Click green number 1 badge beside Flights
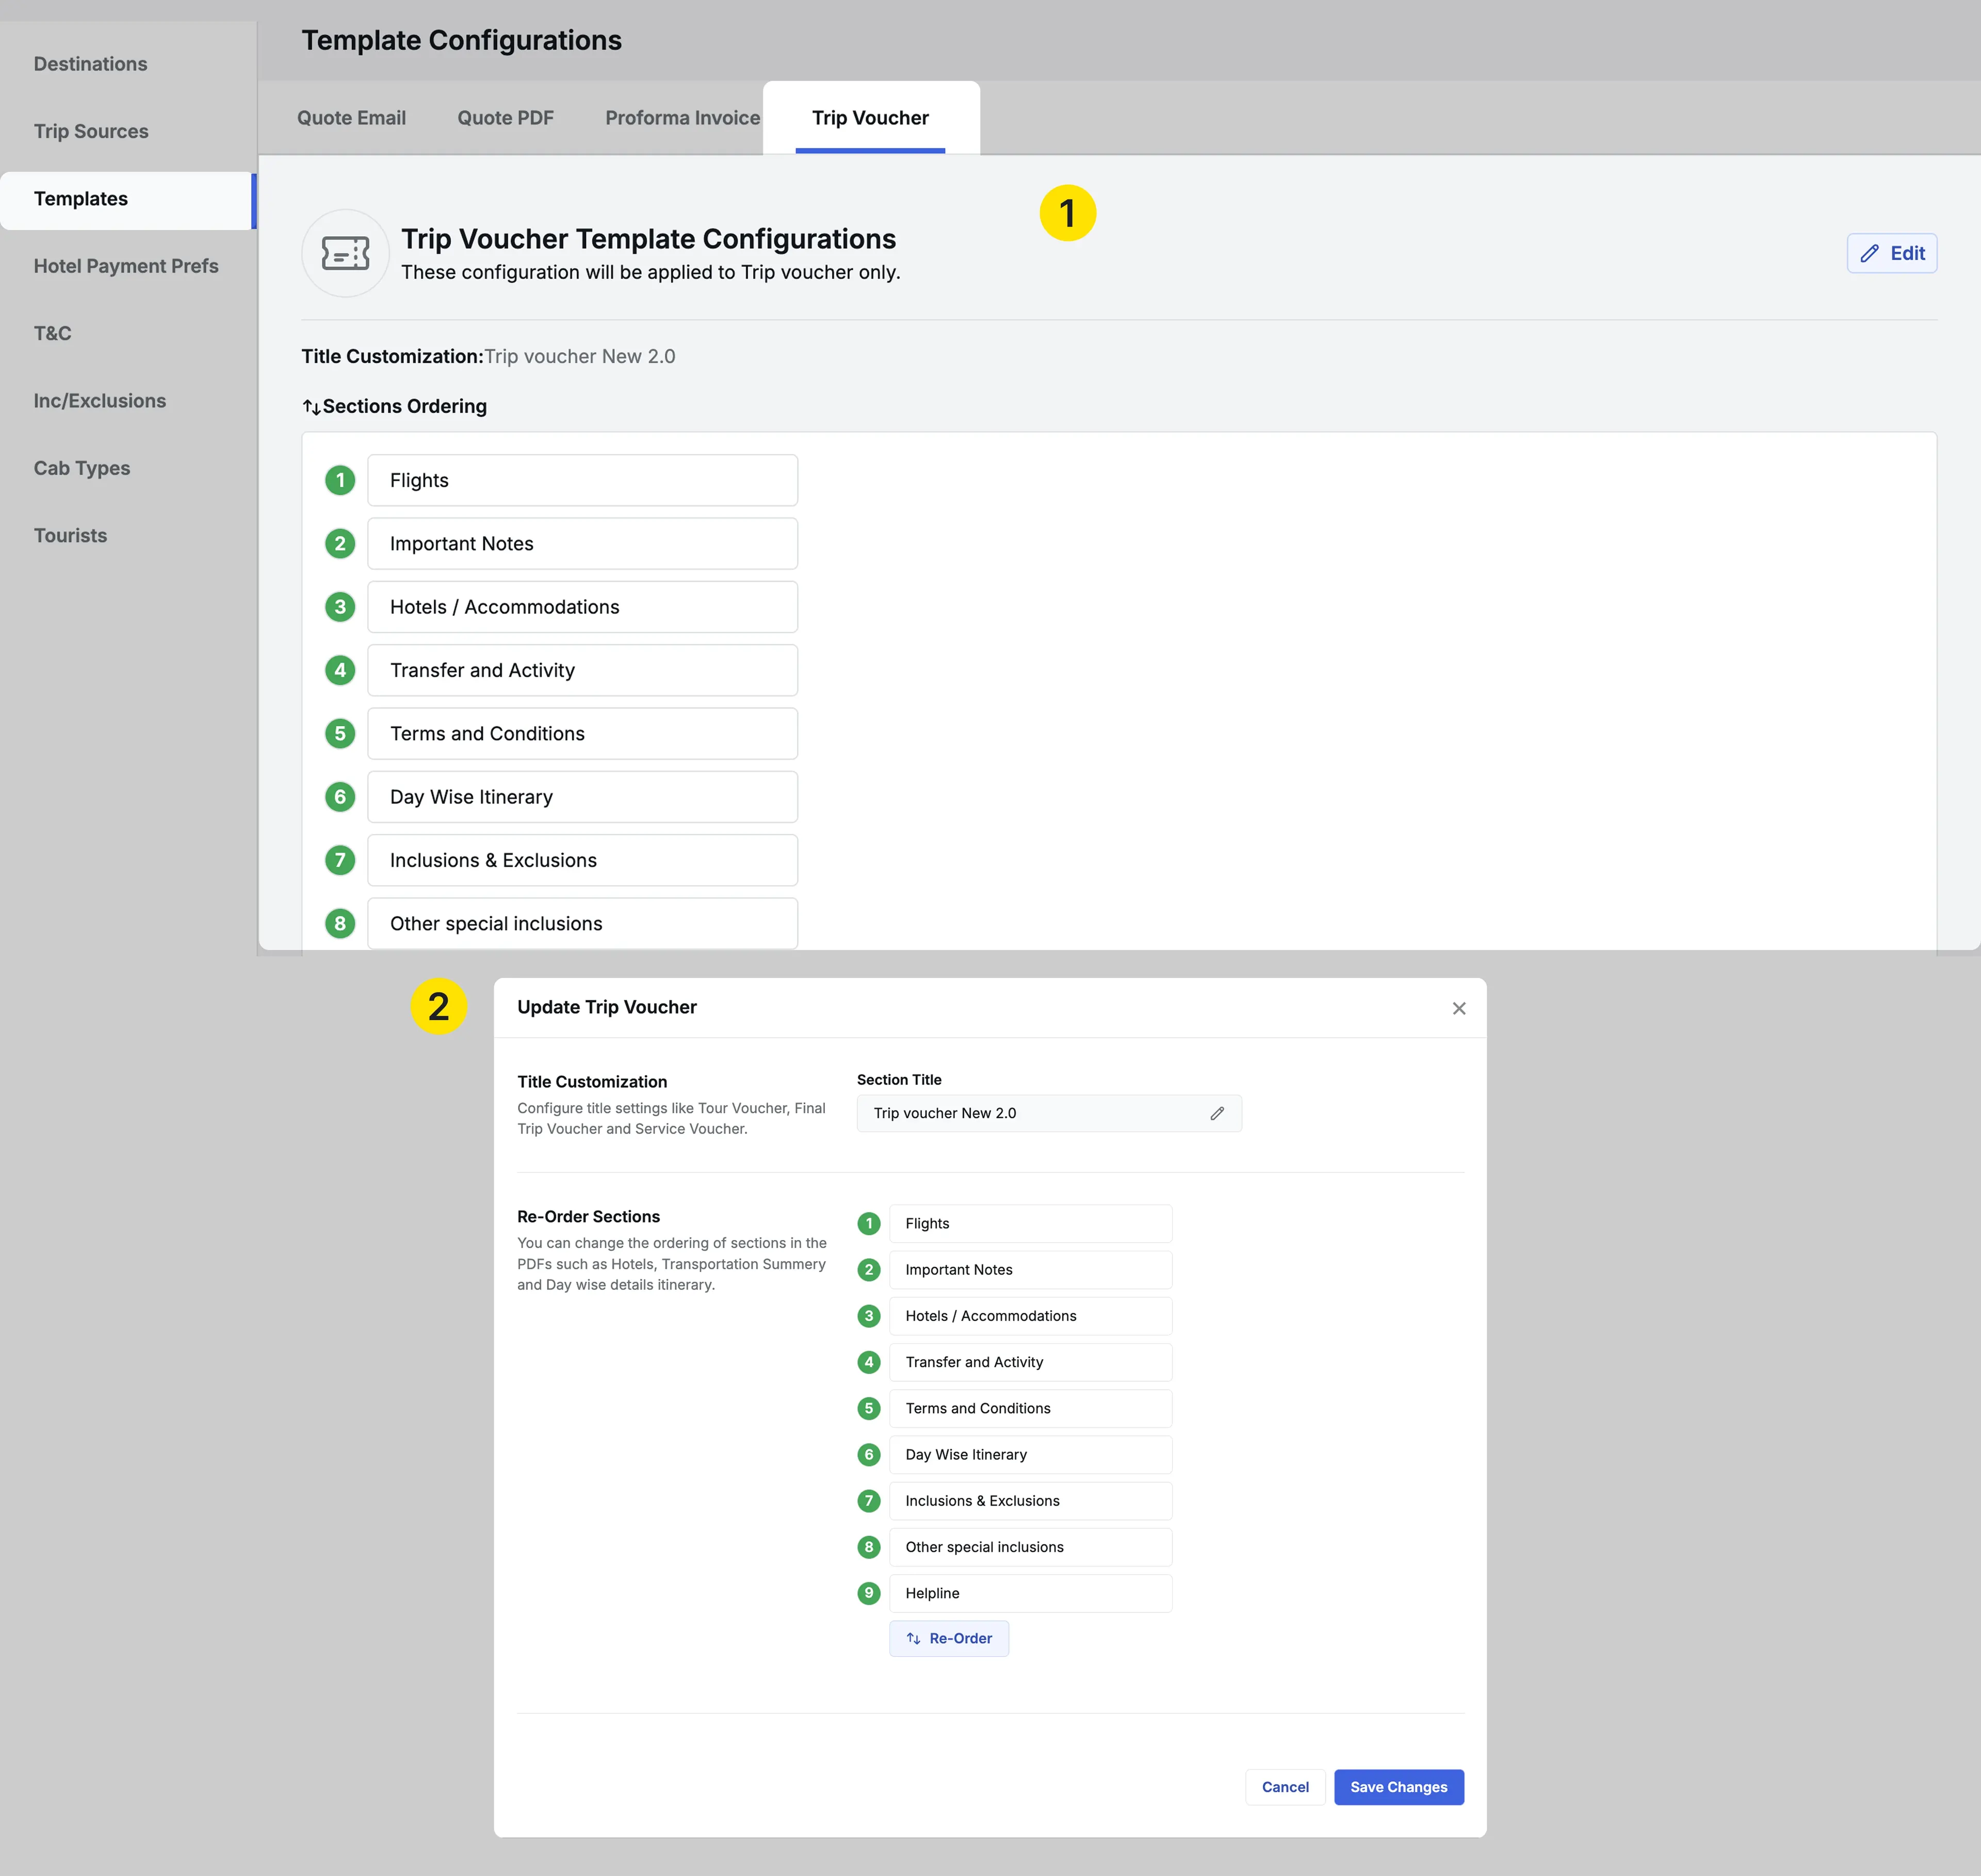This screenshot has height=1876, width=1981. 340,481
